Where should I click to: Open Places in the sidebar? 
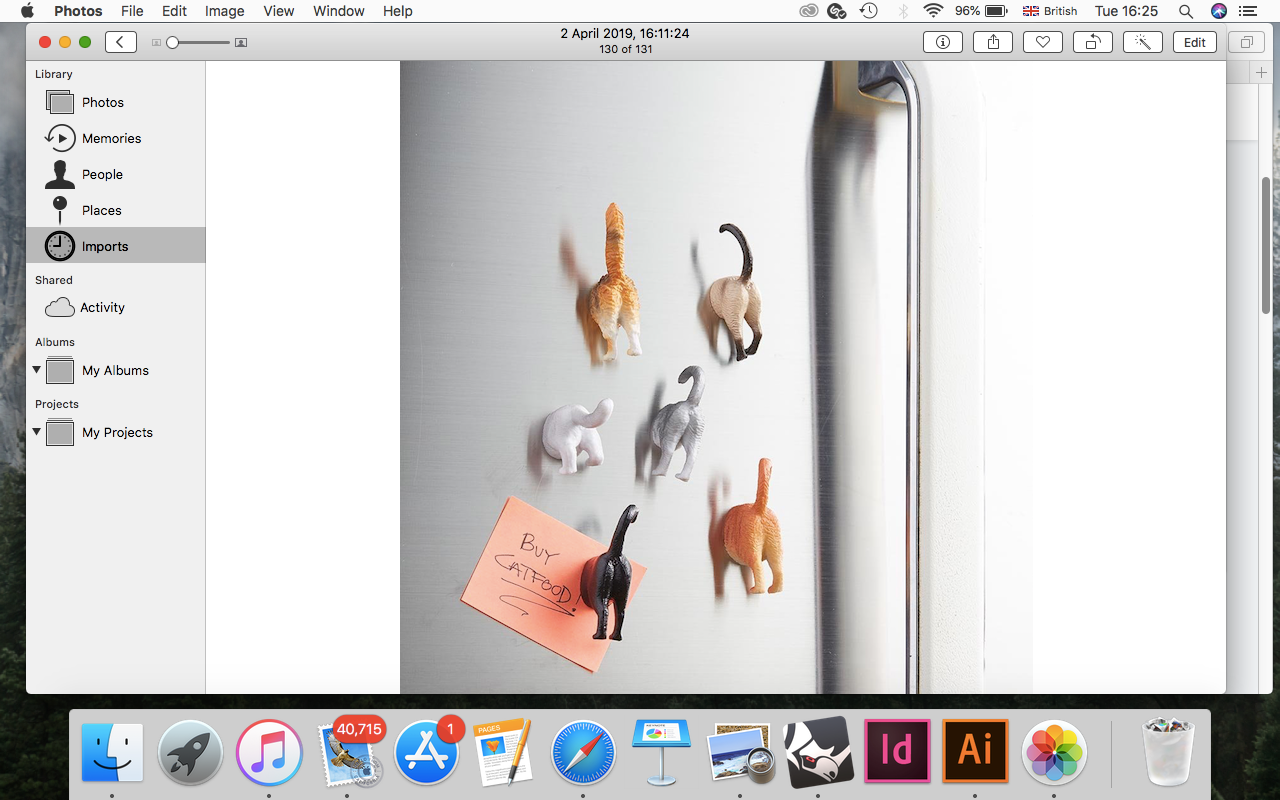pos(101,210)
